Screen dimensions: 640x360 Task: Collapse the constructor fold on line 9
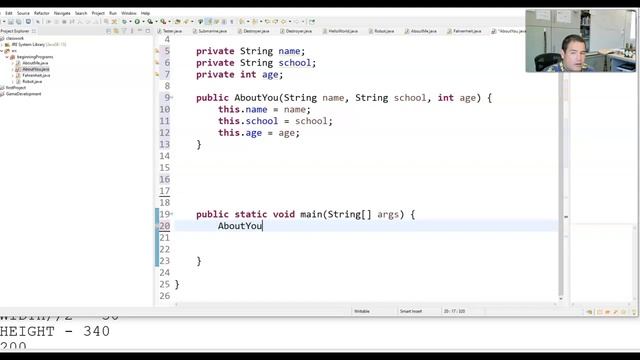coord(172,98)
